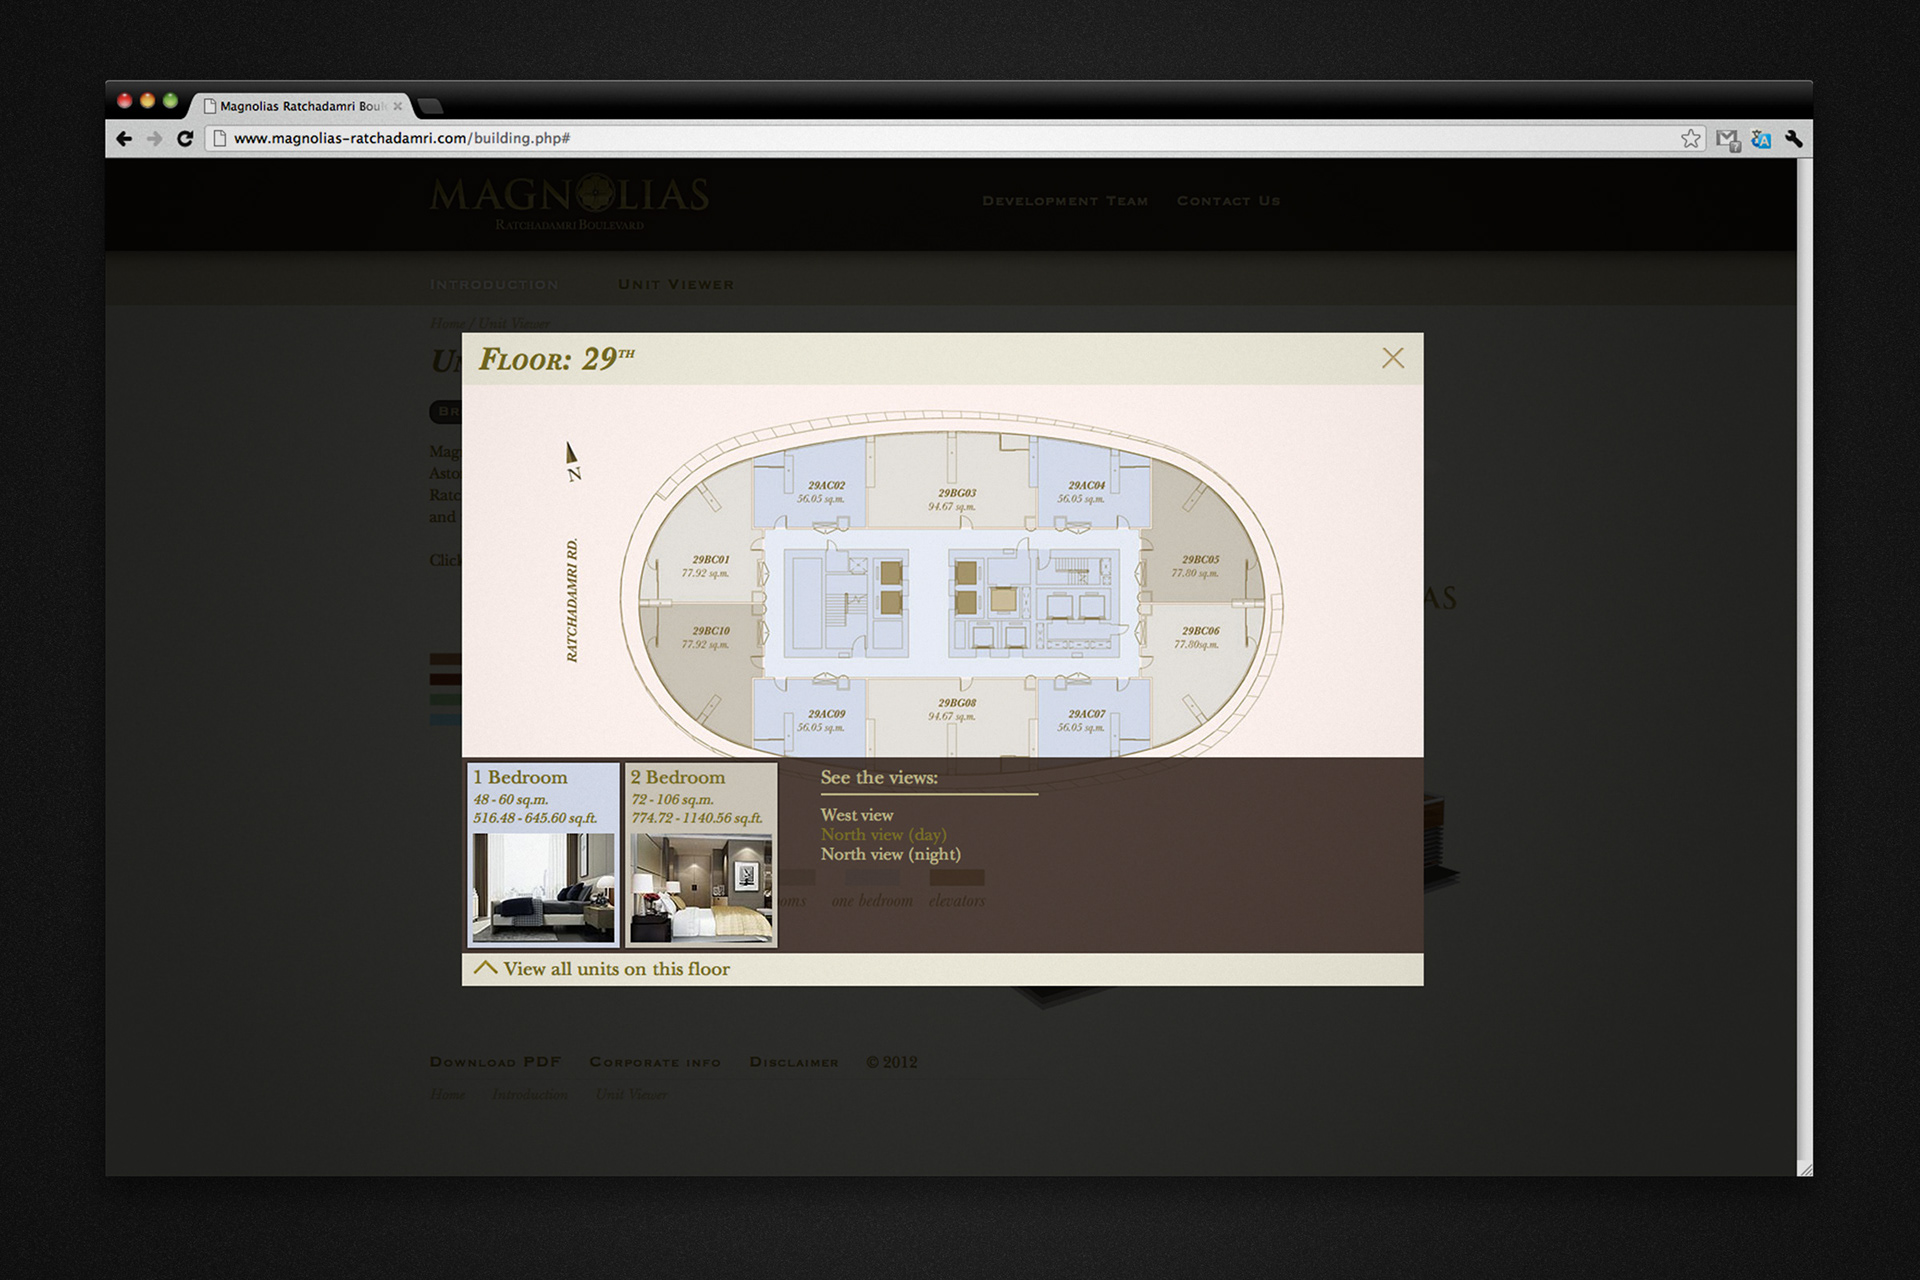The height and width of the screenshot is (1280, 1920).
Task: Click the footer Unit Viewer link
Action: 631,1094
